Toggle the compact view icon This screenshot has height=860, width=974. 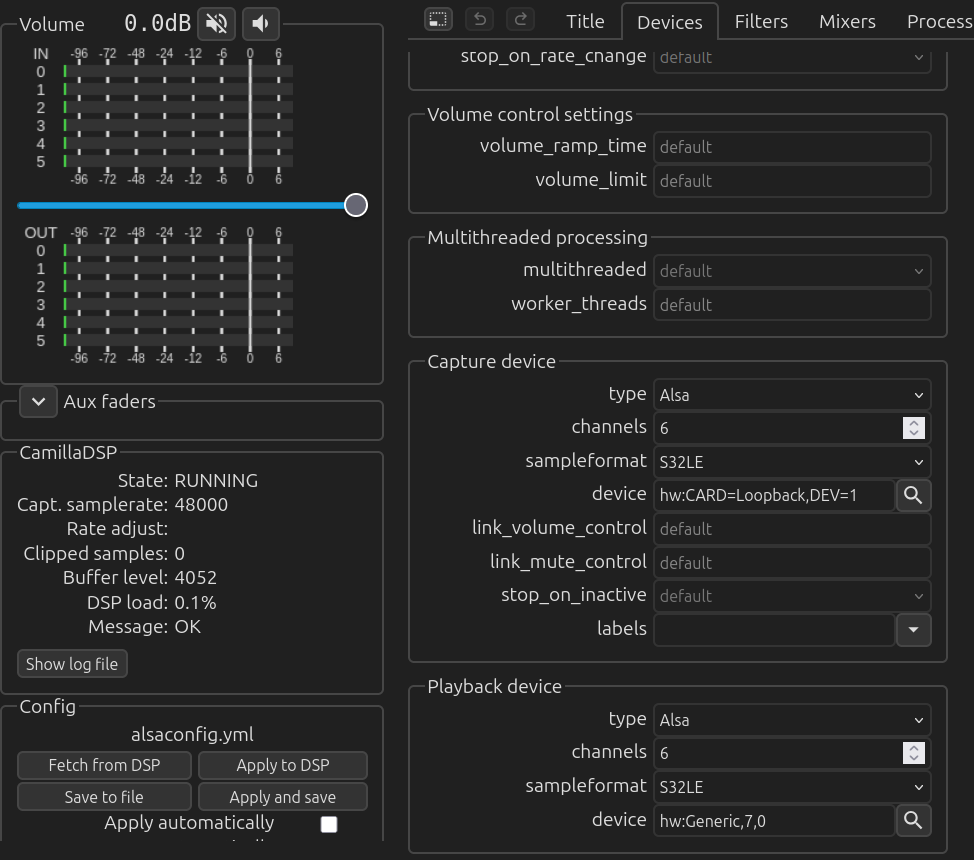pos(439,19)
